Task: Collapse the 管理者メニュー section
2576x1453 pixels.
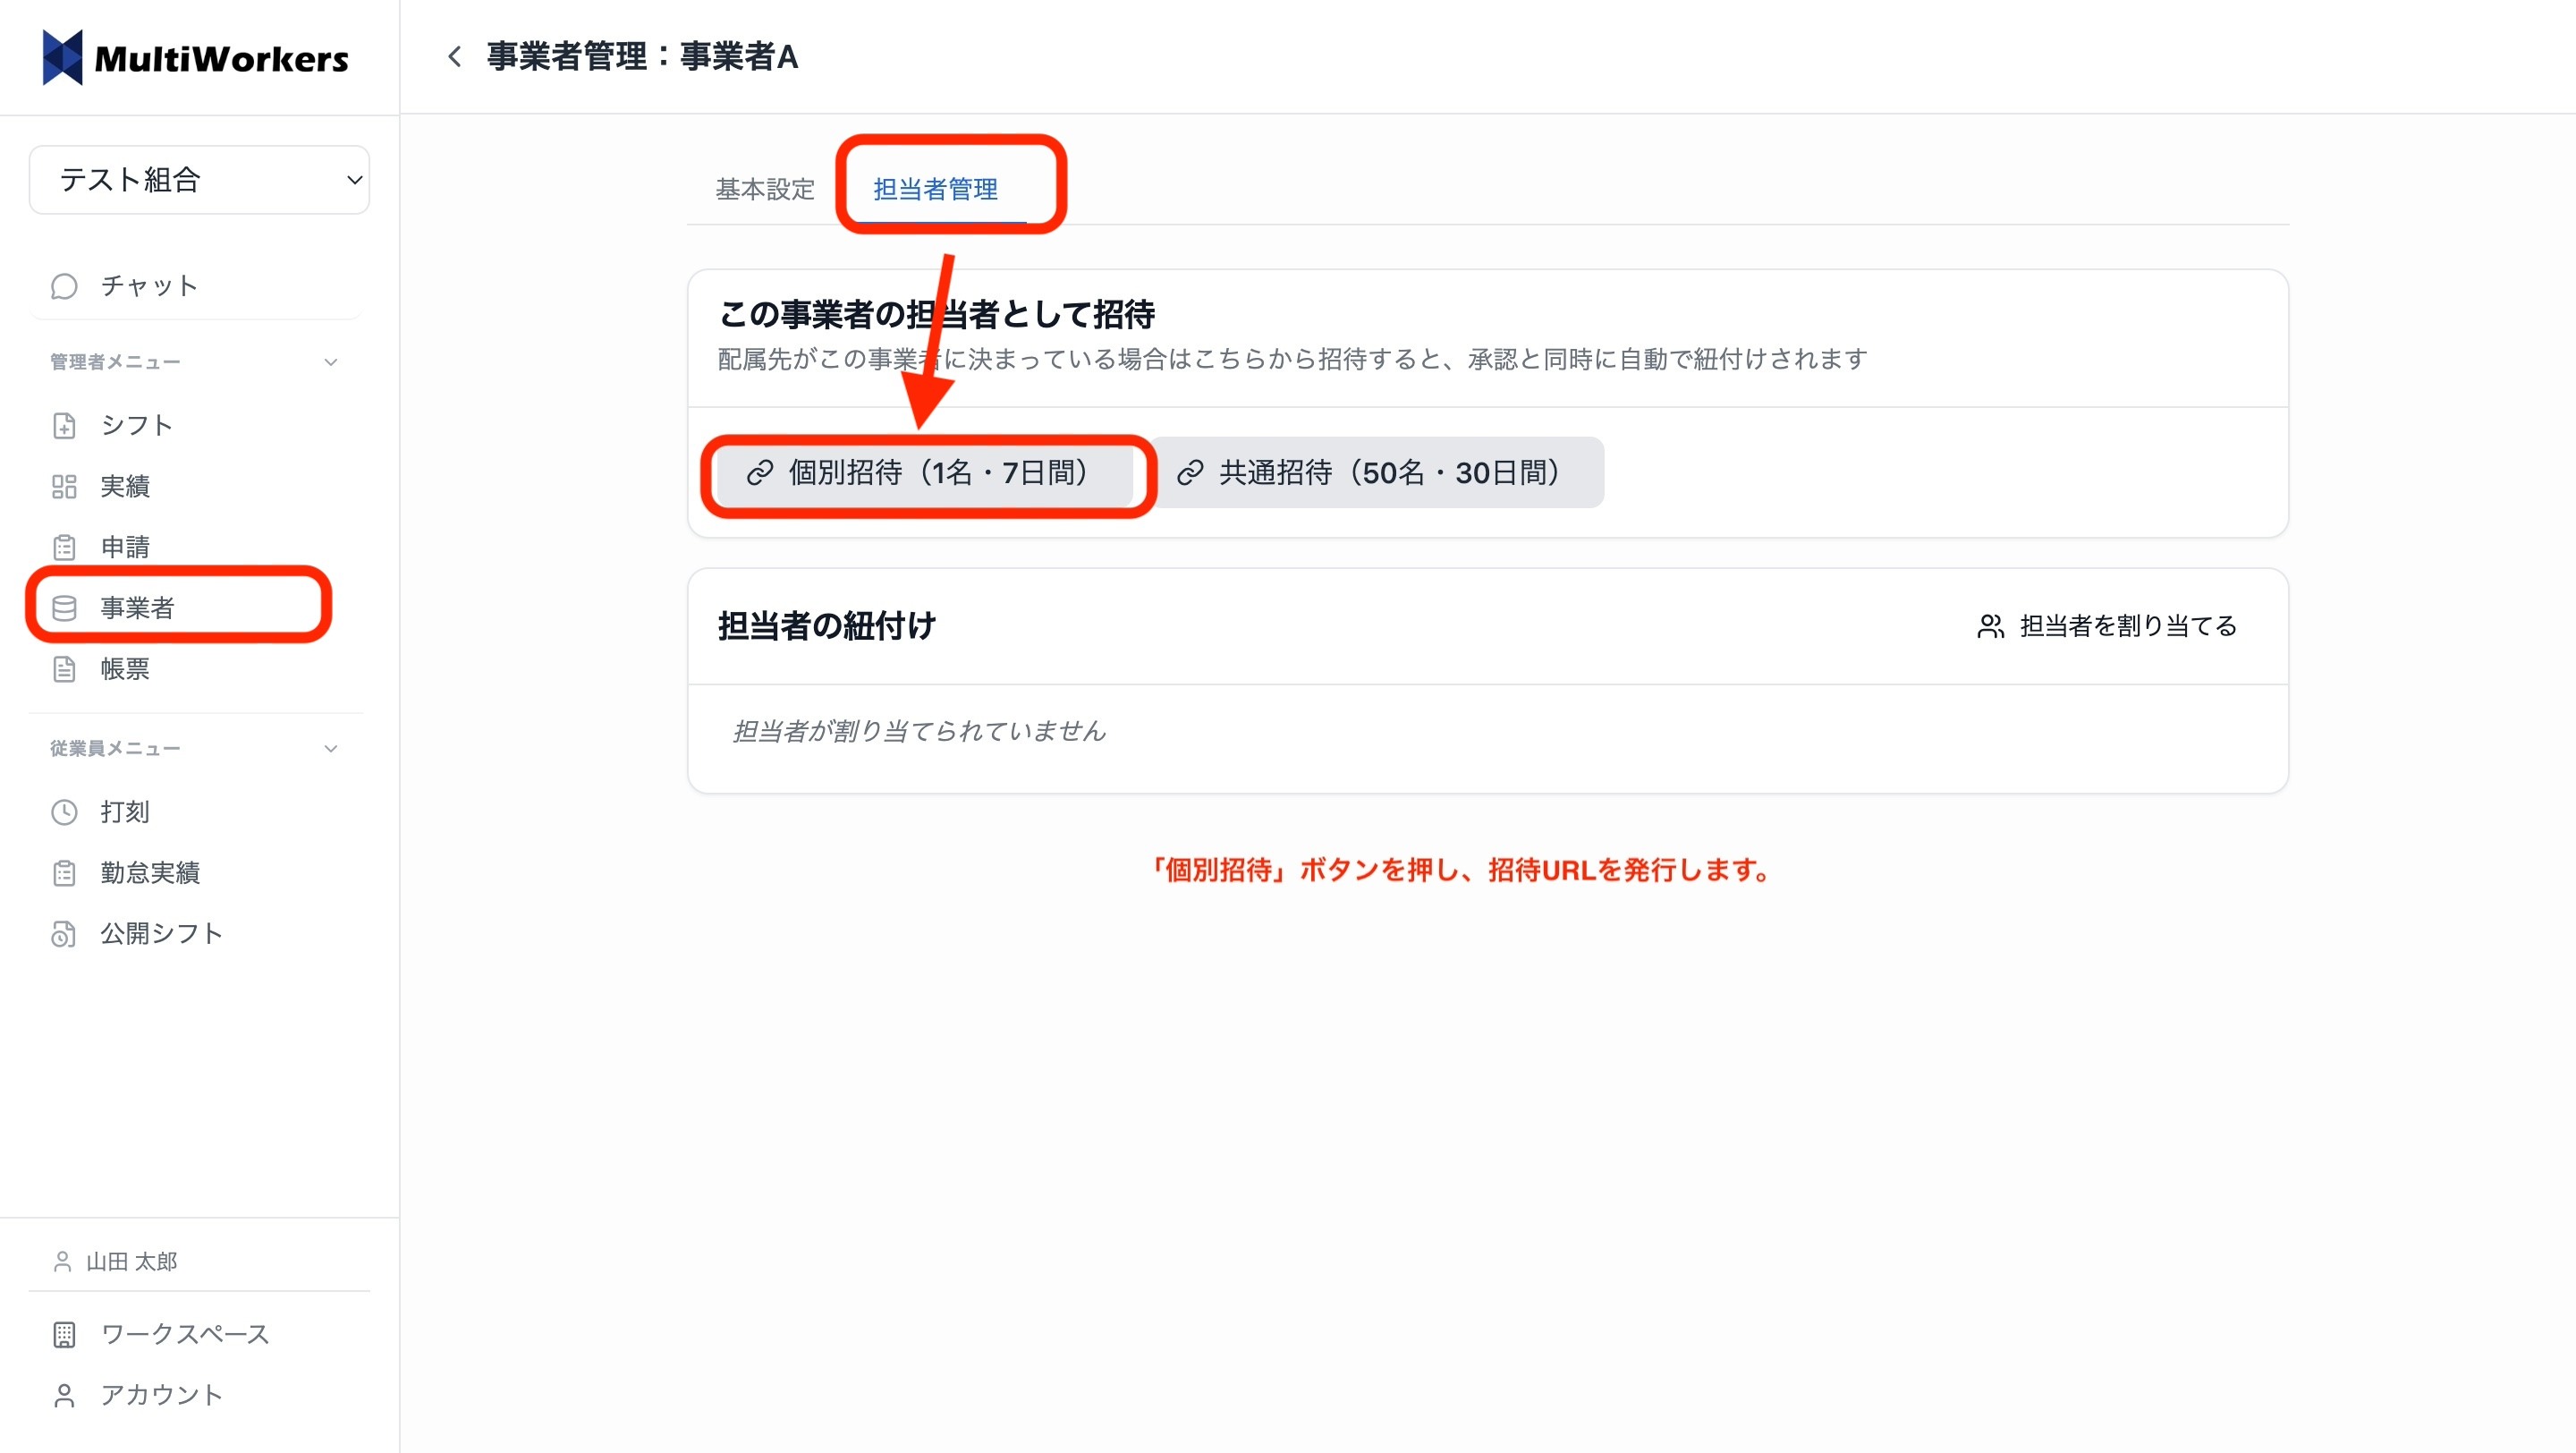Action: point(195,362)
